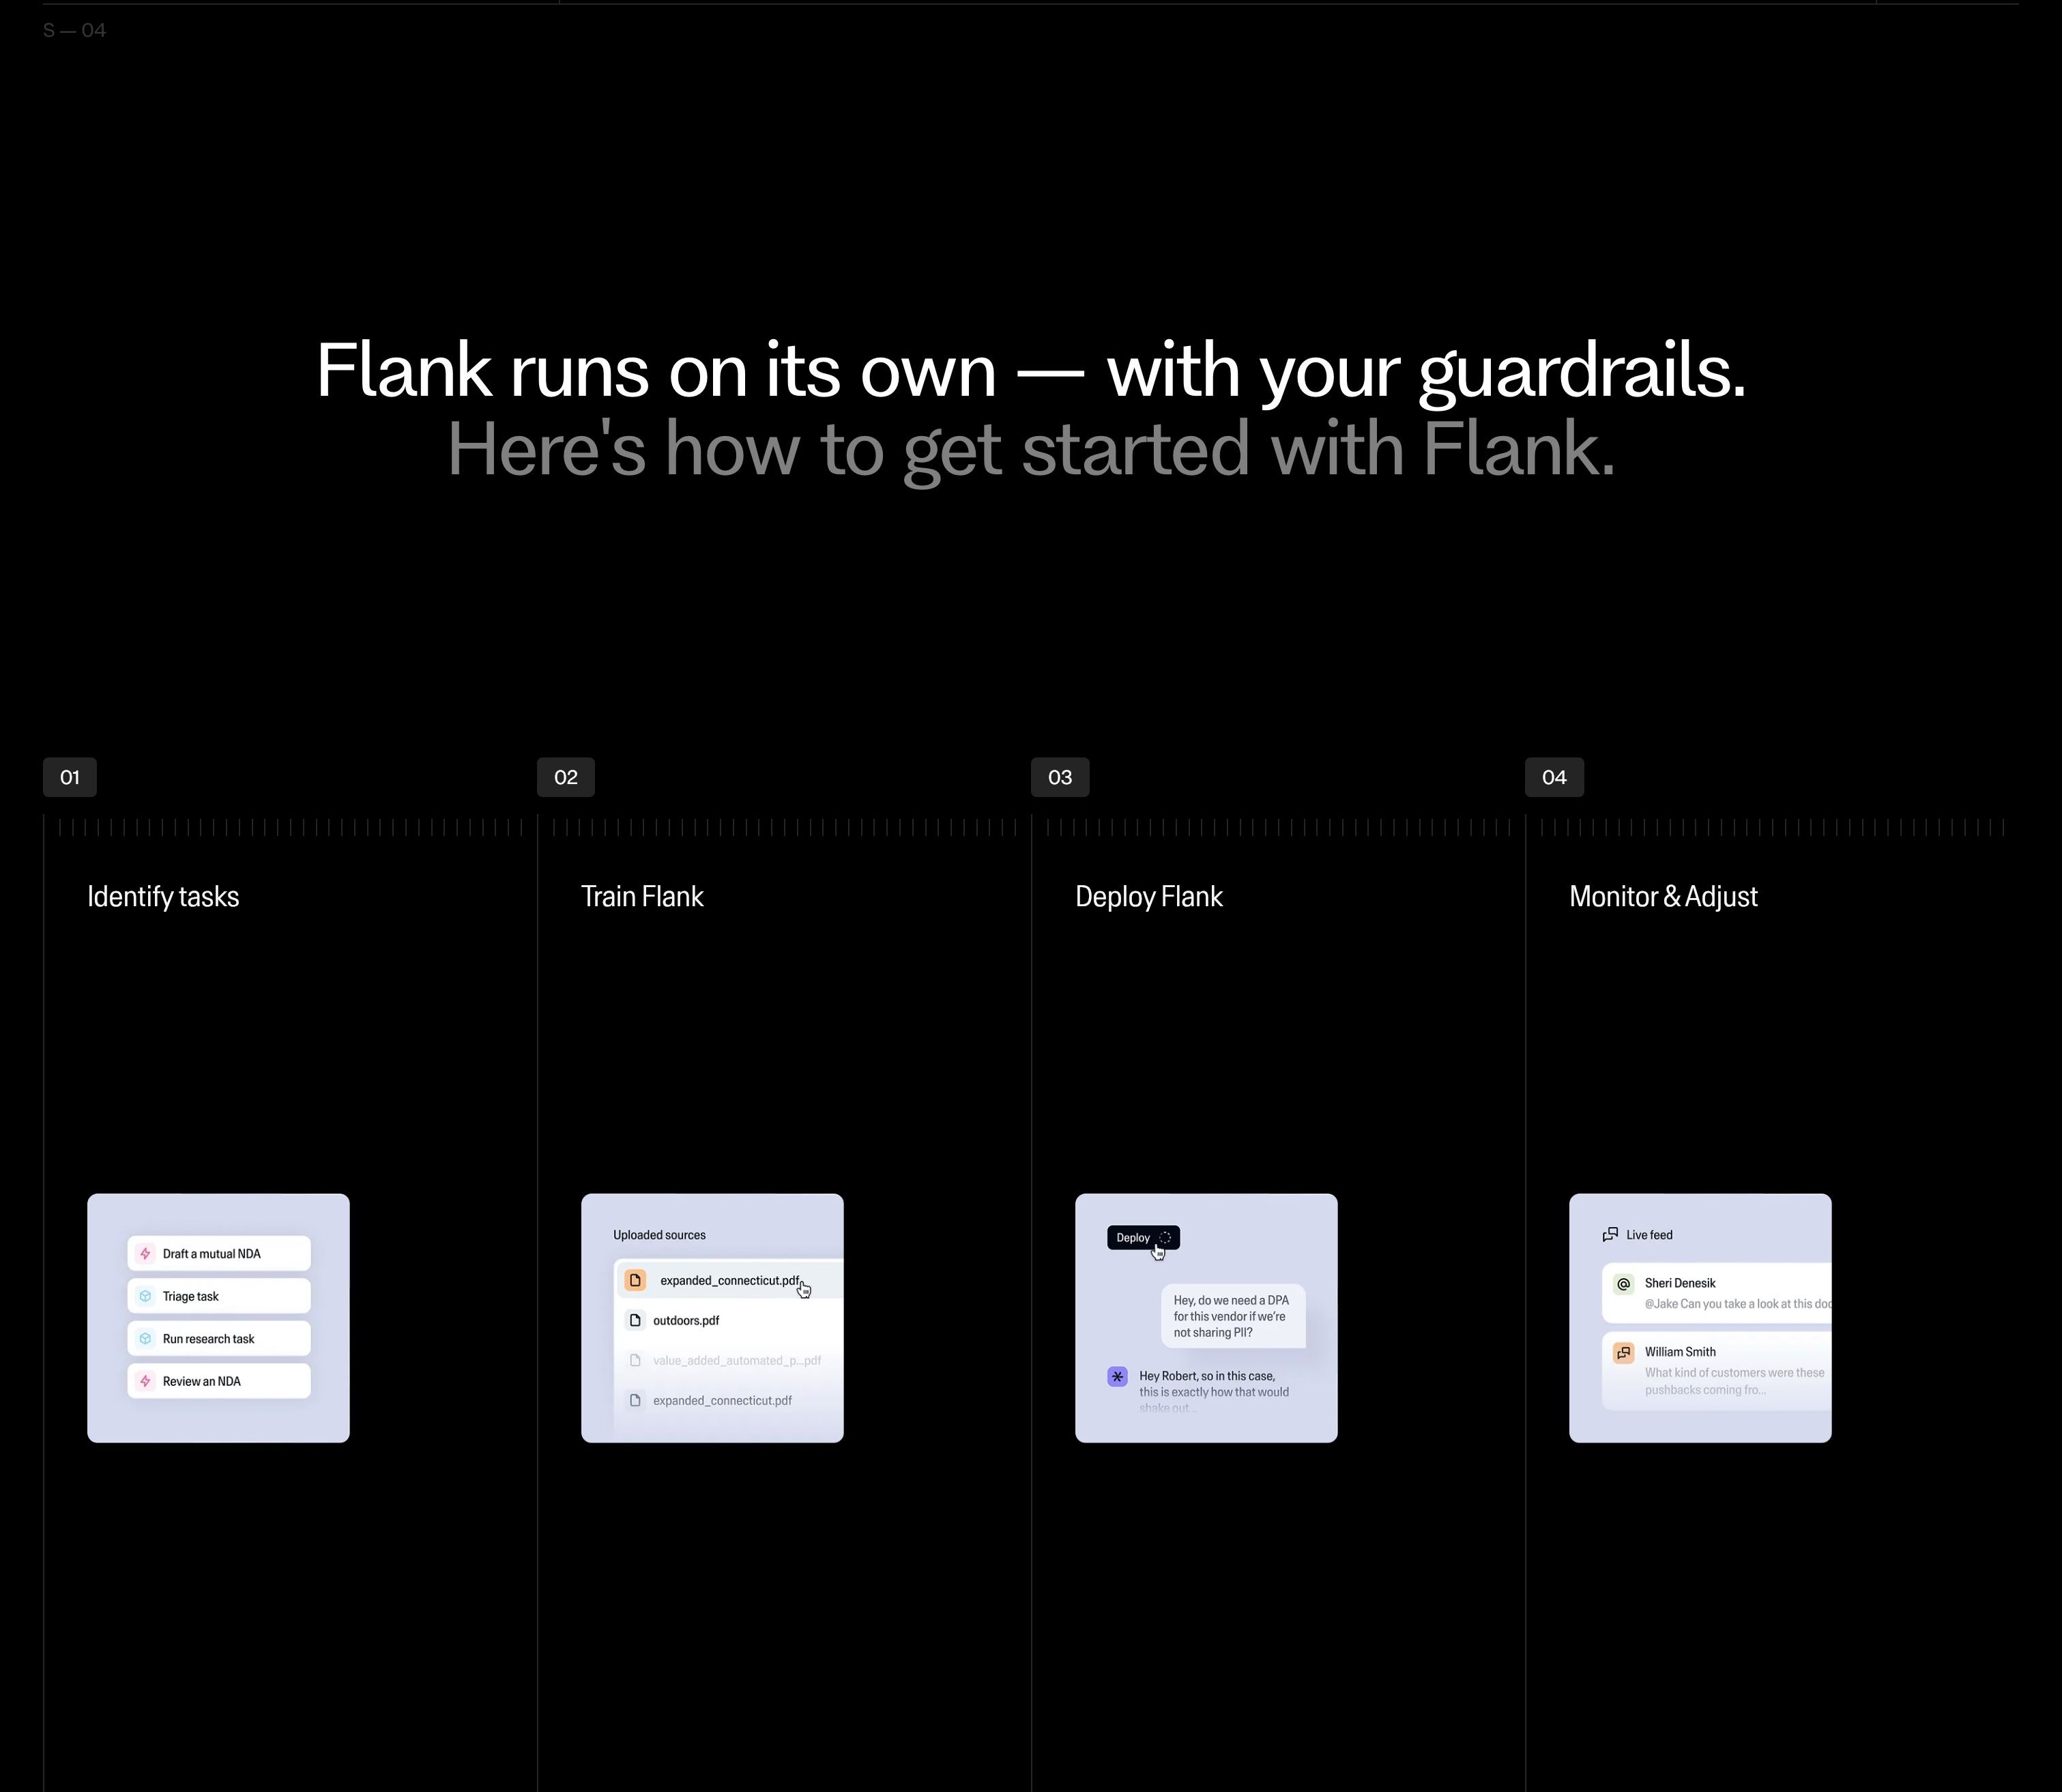Click the cube icon beside Triage task
The height and width of the screenshot is (1792, 2062).
tap(145, 1296)
